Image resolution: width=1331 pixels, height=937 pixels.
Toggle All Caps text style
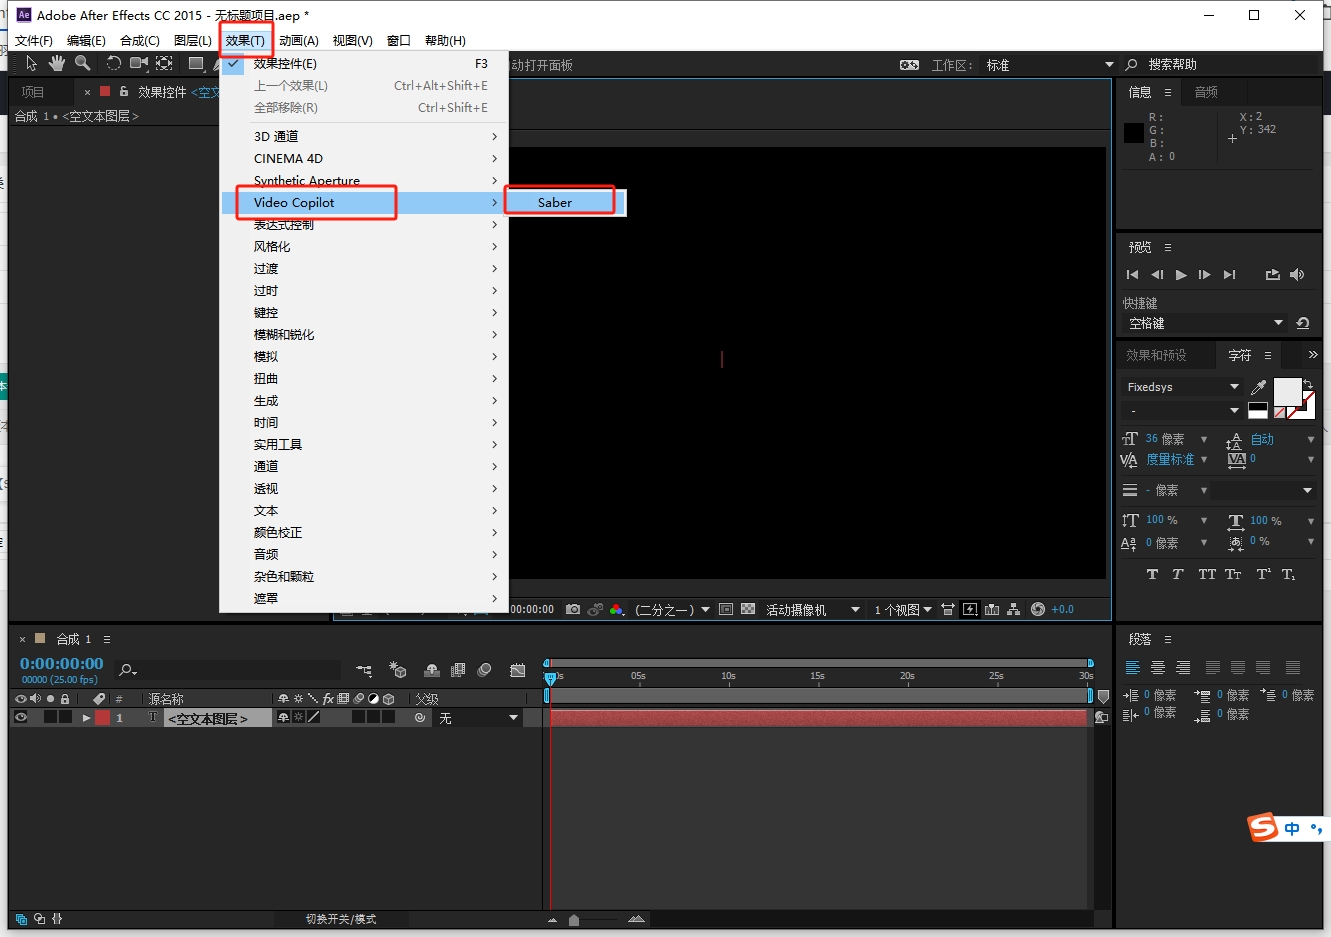click(1207, 574)
